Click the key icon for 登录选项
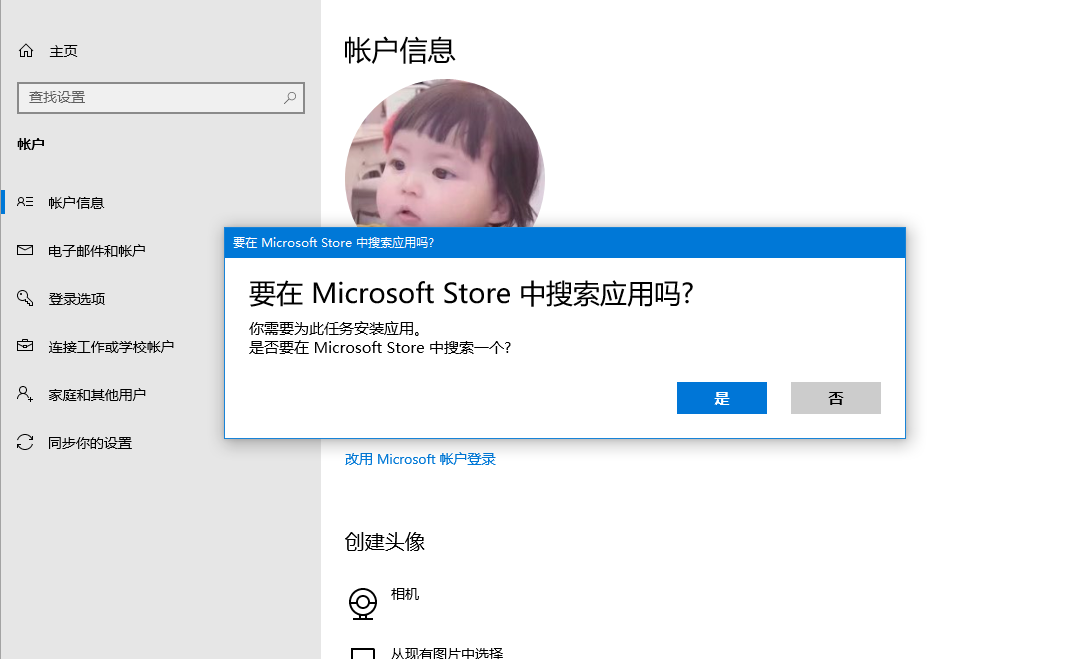The width and height of the screenshot is (1091, 659). click(x=25, y=298)
